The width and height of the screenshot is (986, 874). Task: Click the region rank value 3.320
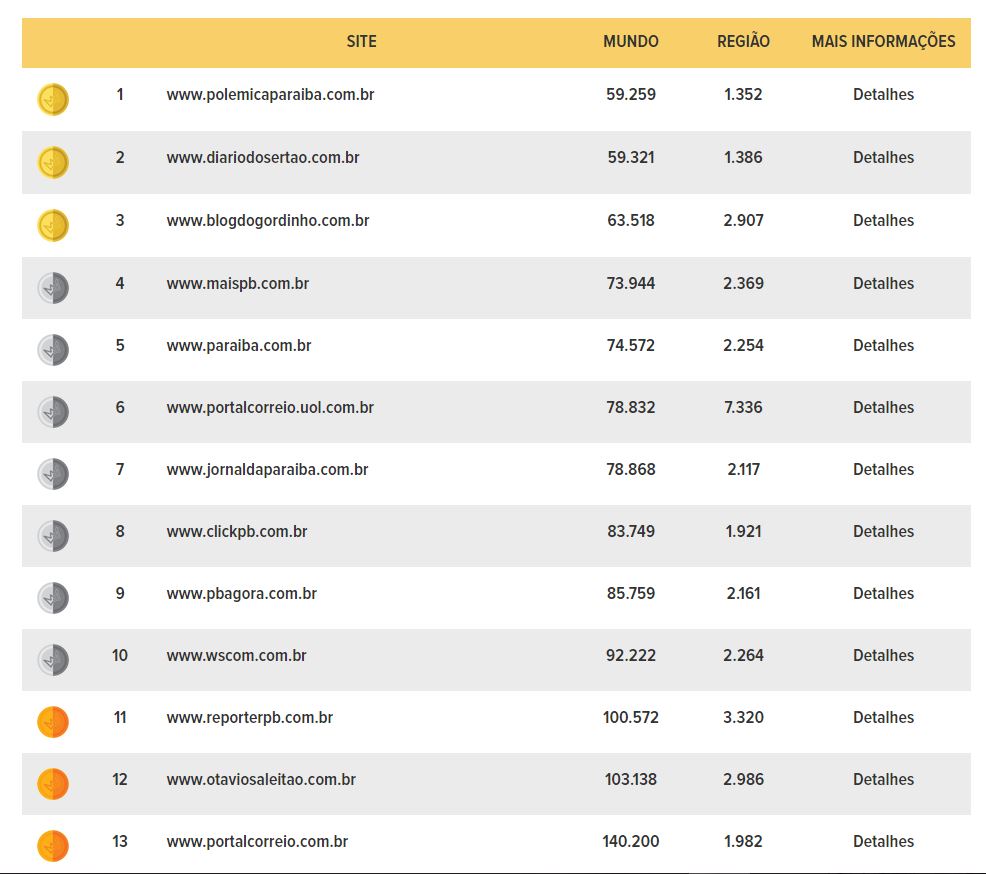pyautogui.click(x=743, y=717)
